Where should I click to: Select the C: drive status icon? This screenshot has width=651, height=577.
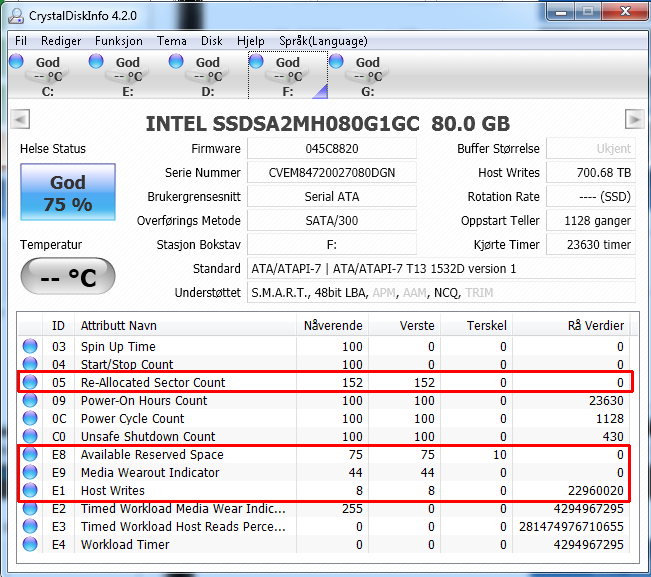(16, 61)
